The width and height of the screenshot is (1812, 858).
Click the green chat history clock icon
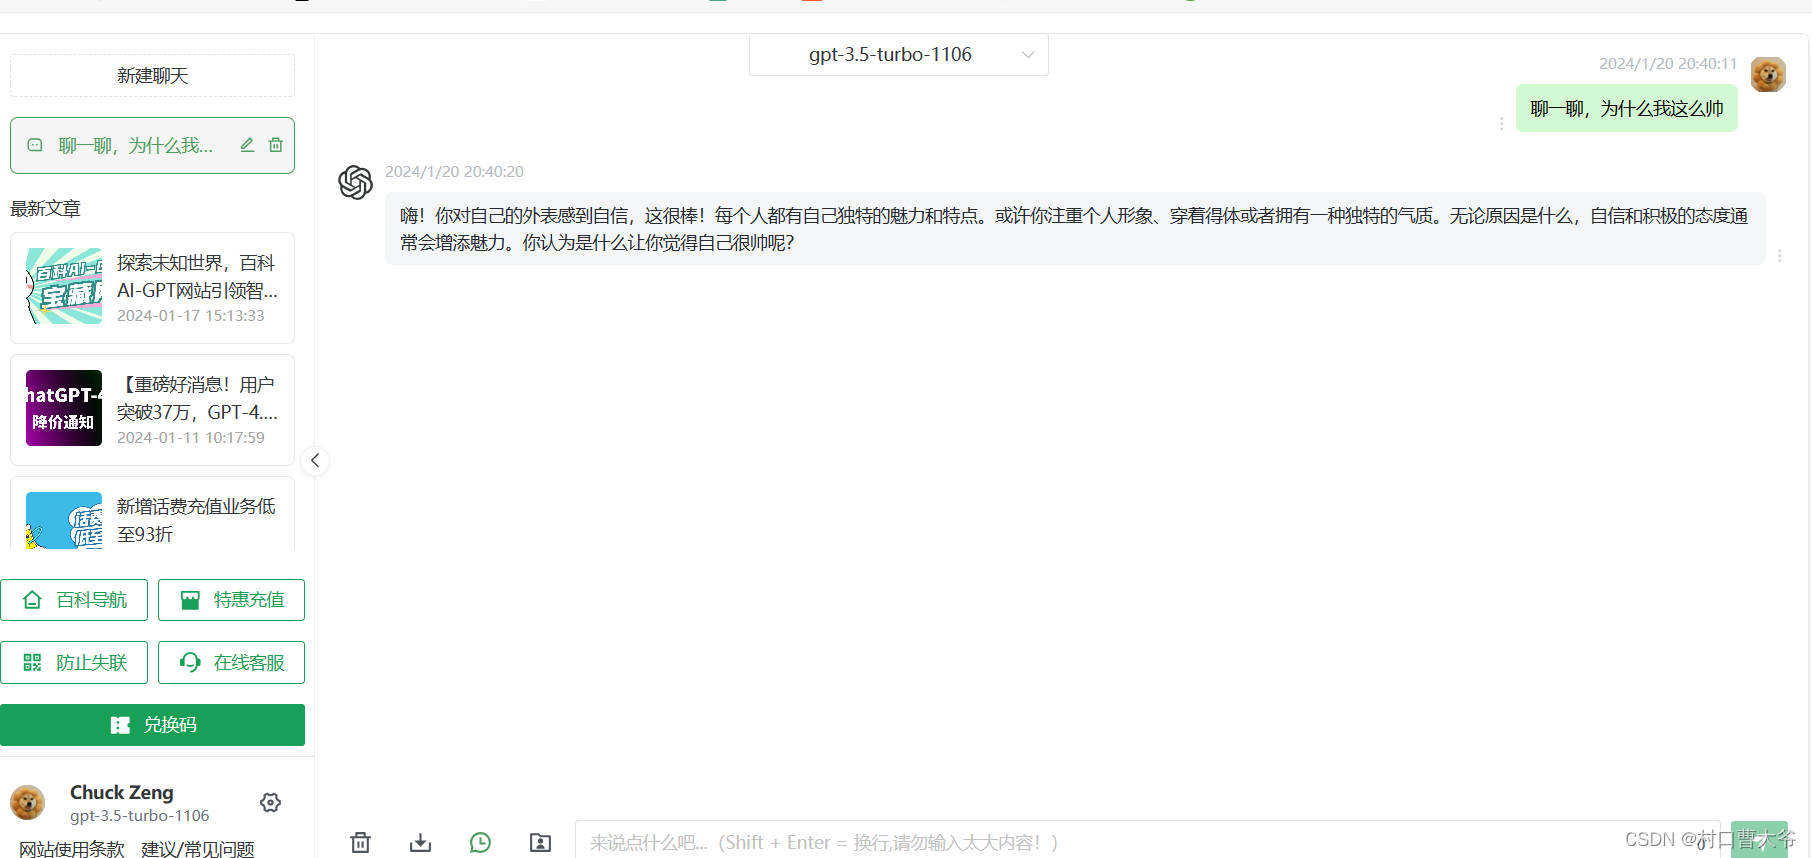coord(481,842)
